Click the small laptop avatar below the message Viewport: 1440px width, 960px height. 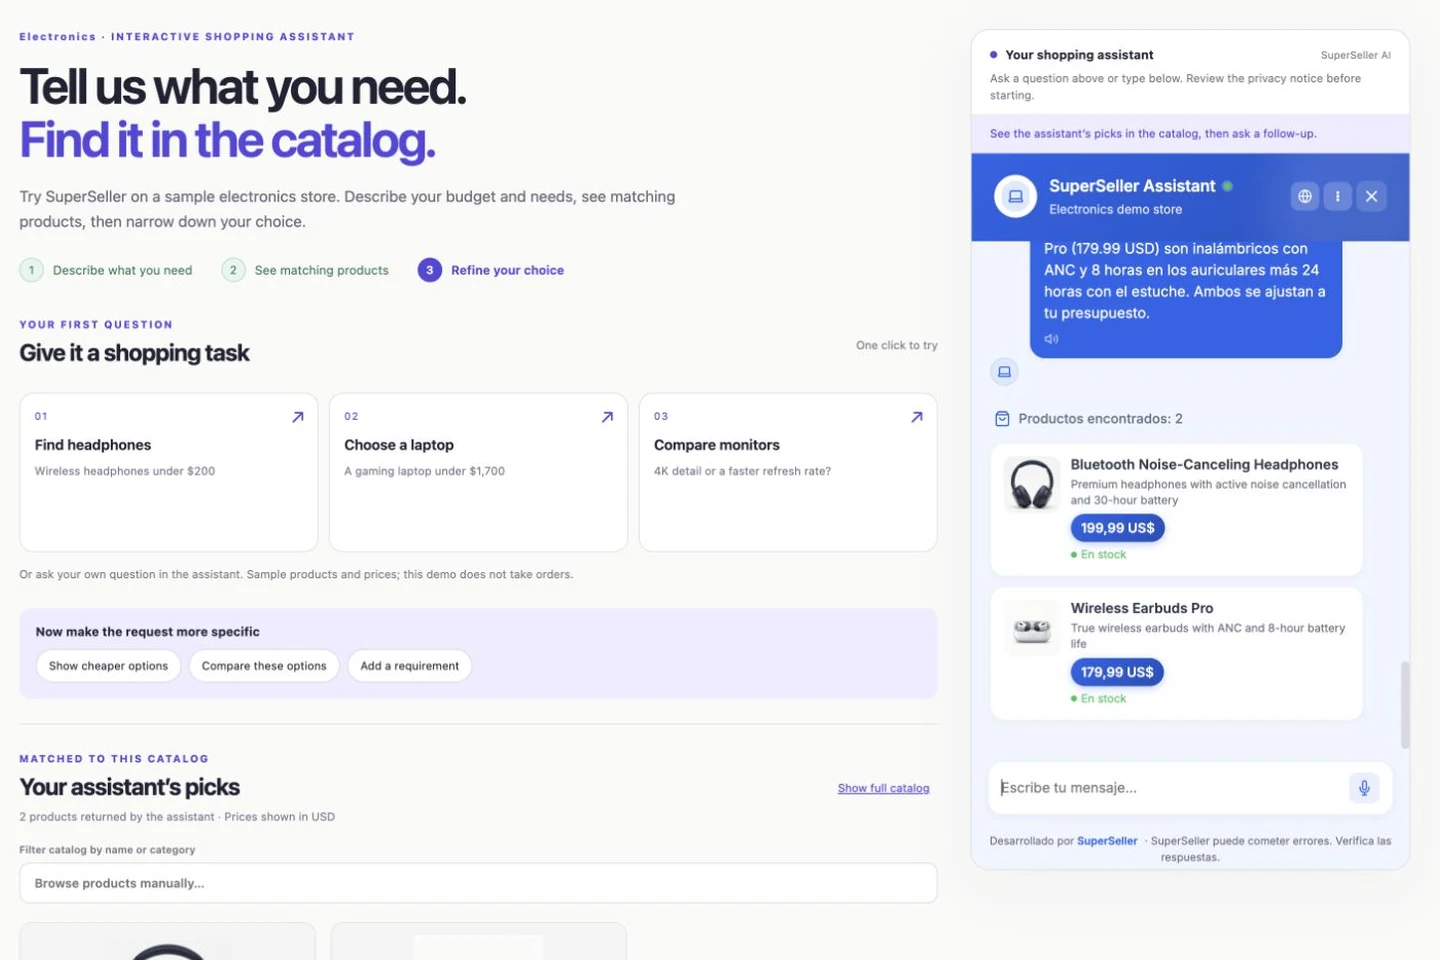pos(1004,372)
